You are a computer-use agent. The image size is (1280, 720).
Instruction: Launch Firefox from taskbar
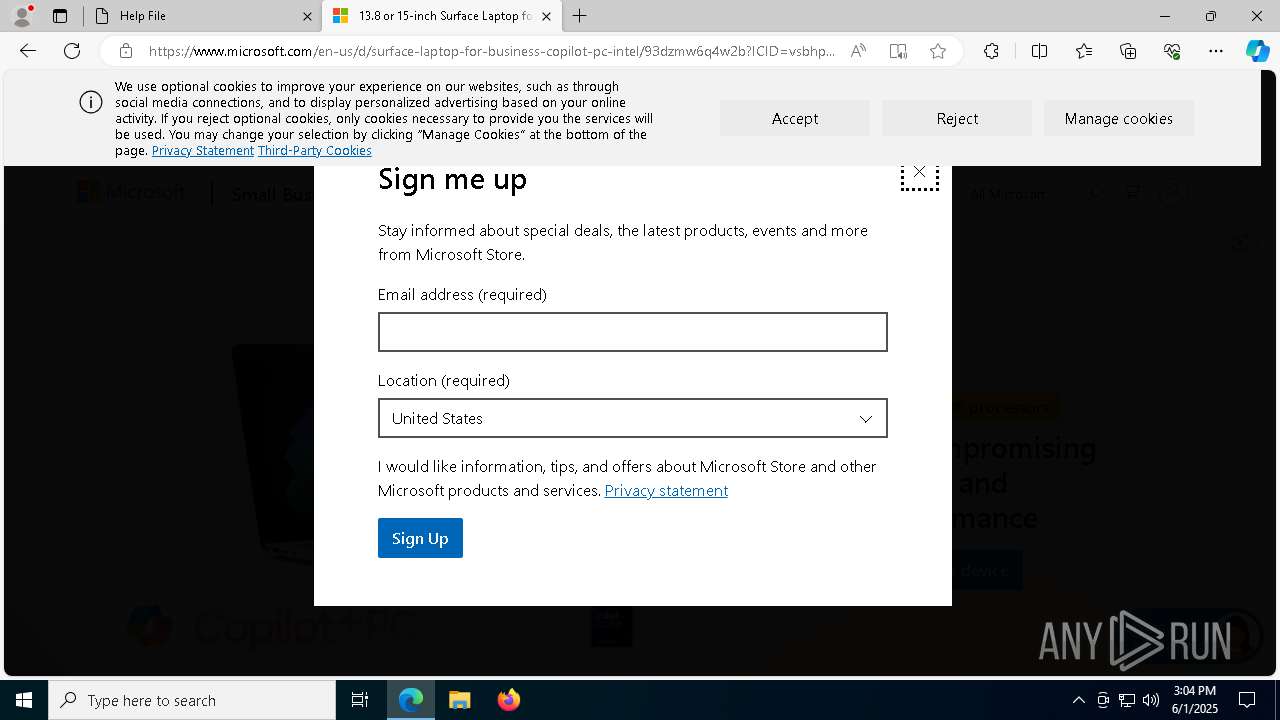click(508, 700)
